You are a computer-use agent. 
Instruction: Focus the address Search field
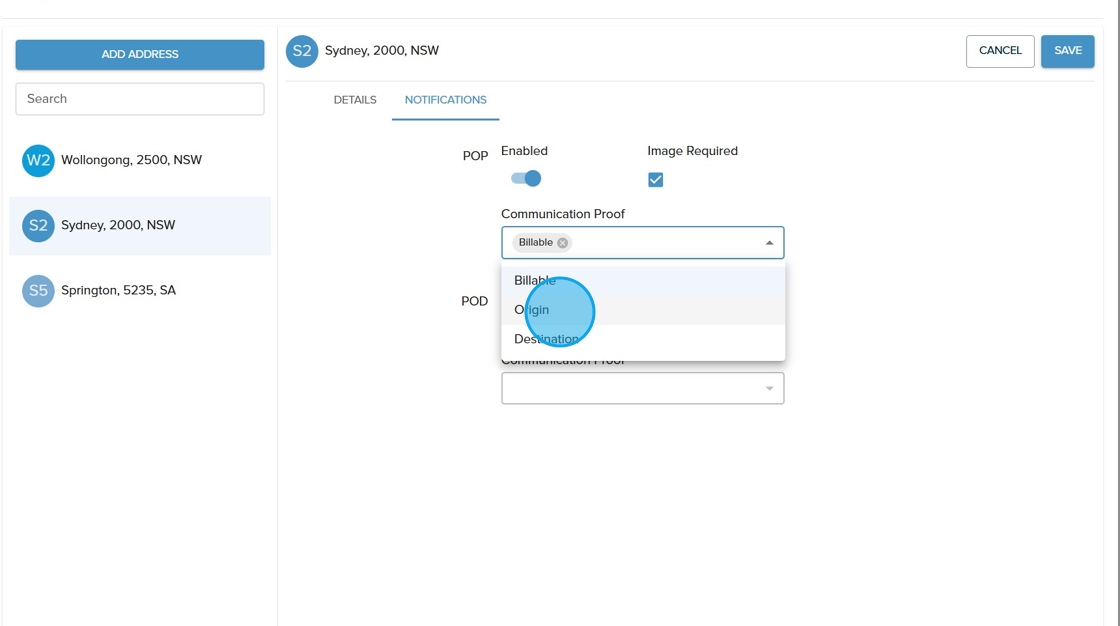click(x=140, y=99)
